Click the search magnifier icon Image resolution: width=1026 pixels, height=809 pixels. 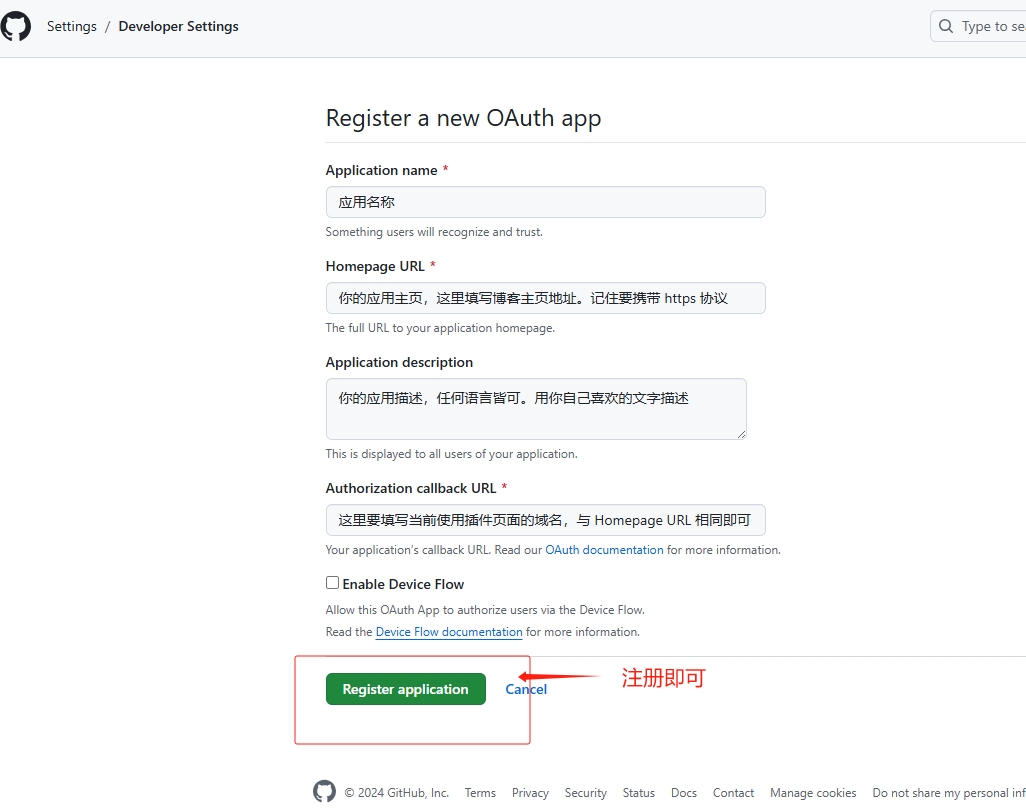[946, 26]
